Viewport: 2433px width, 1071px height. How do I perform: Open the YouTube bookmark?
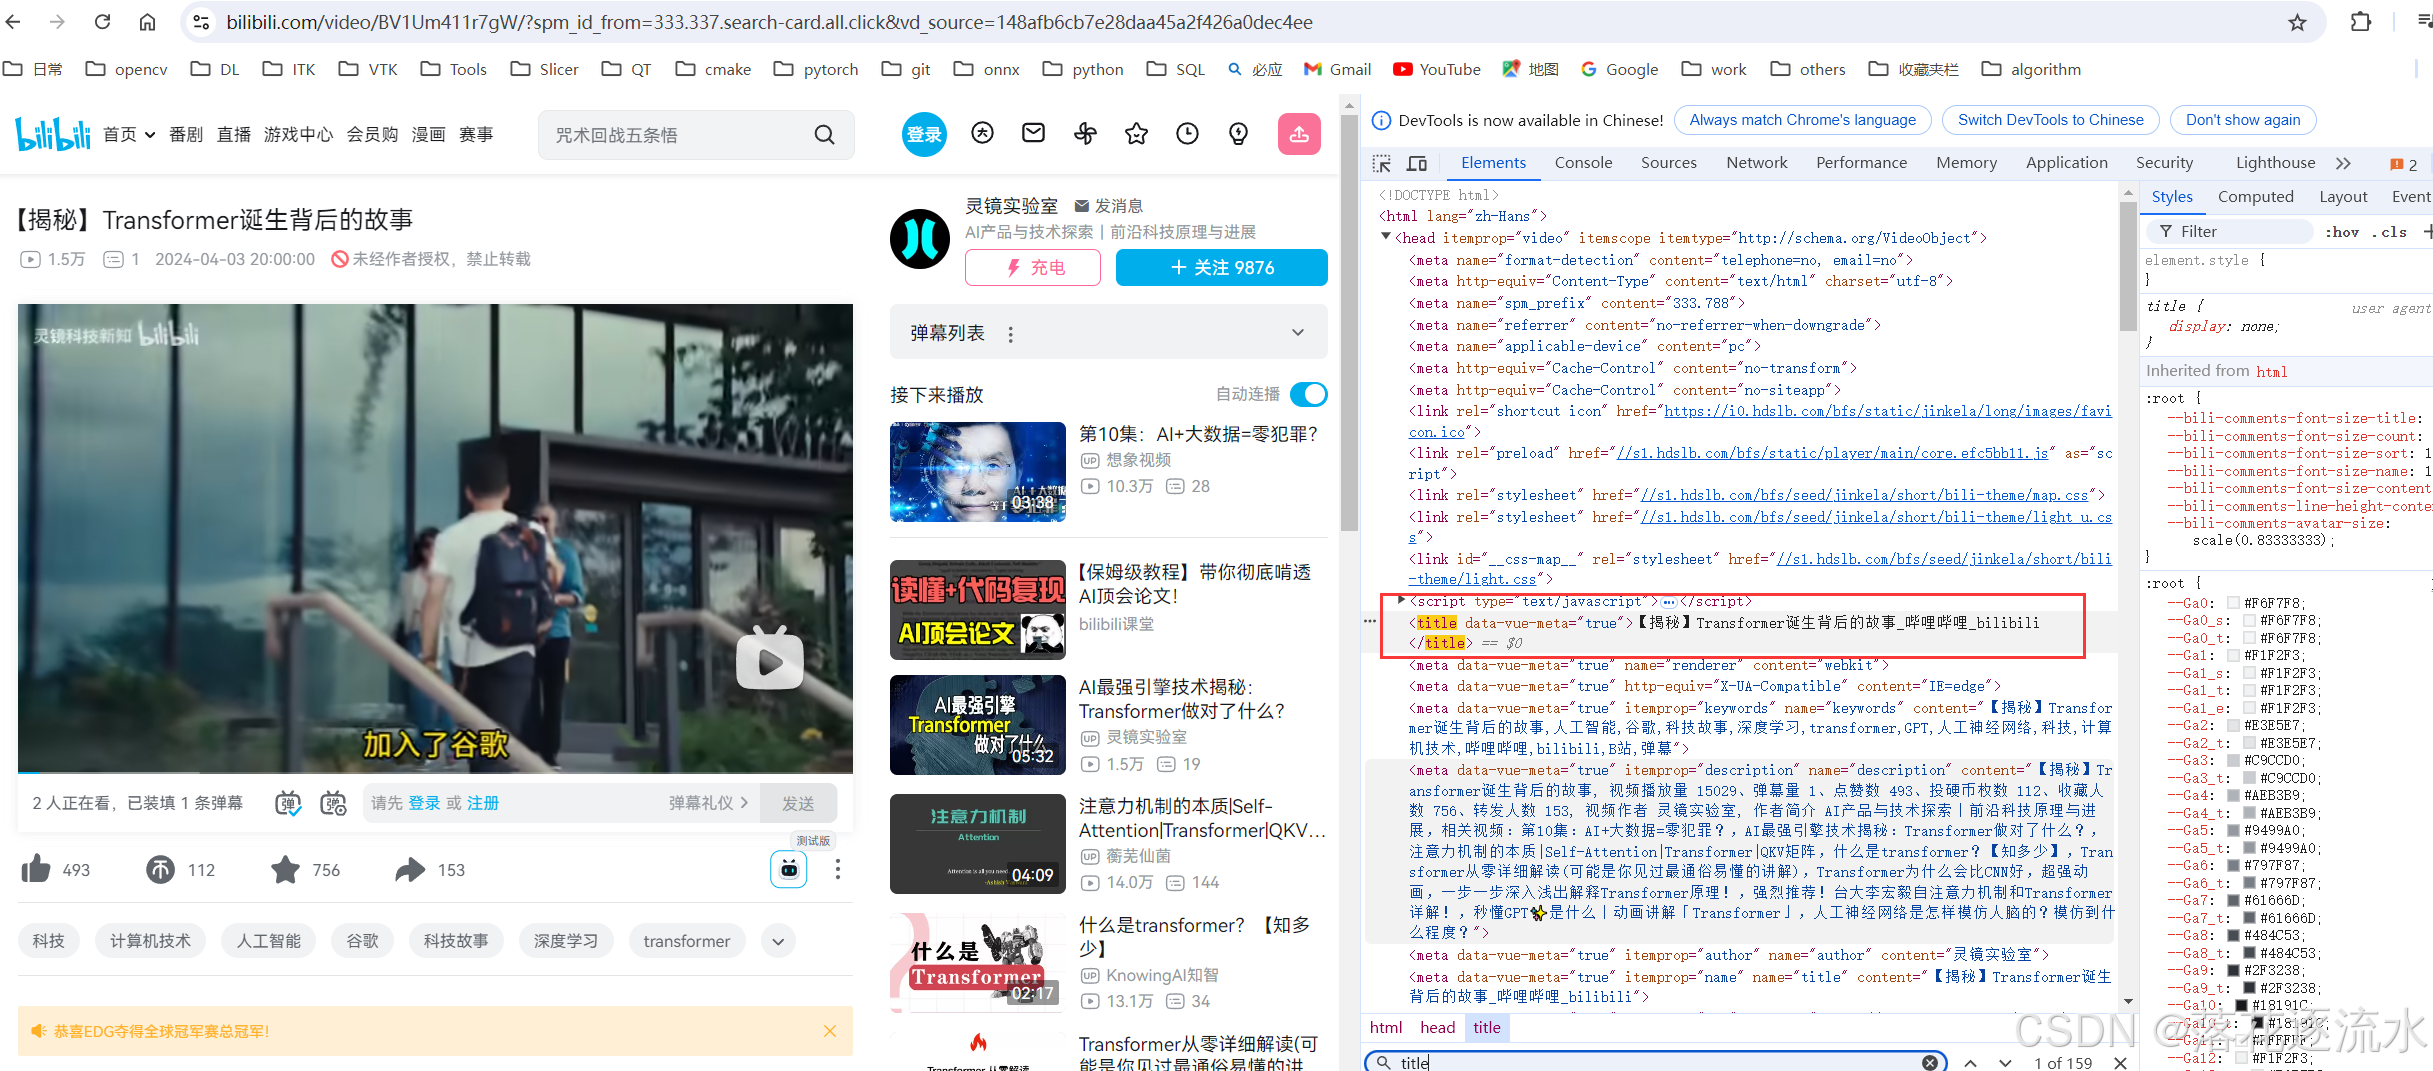pos(1436,69)
